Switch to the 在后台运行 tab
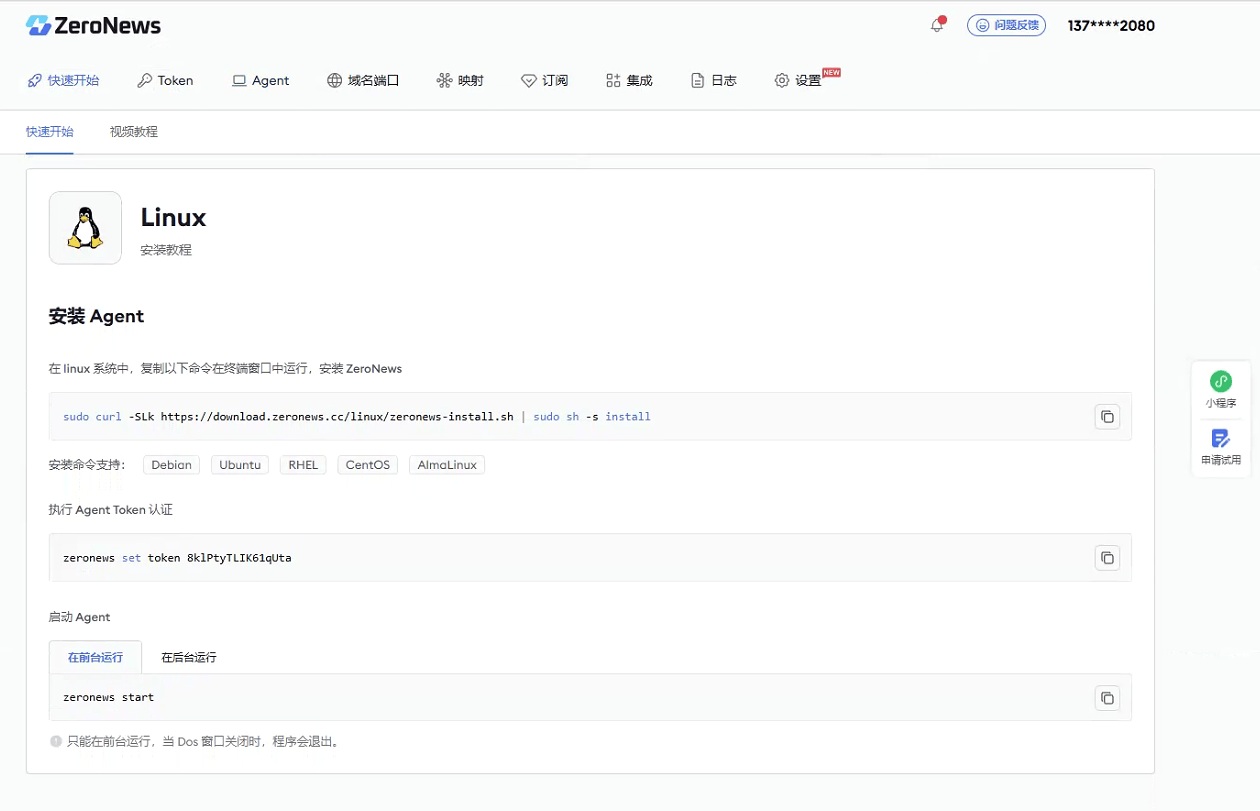The width and height of the screenshot is (1260, 811). coord(189,657)
